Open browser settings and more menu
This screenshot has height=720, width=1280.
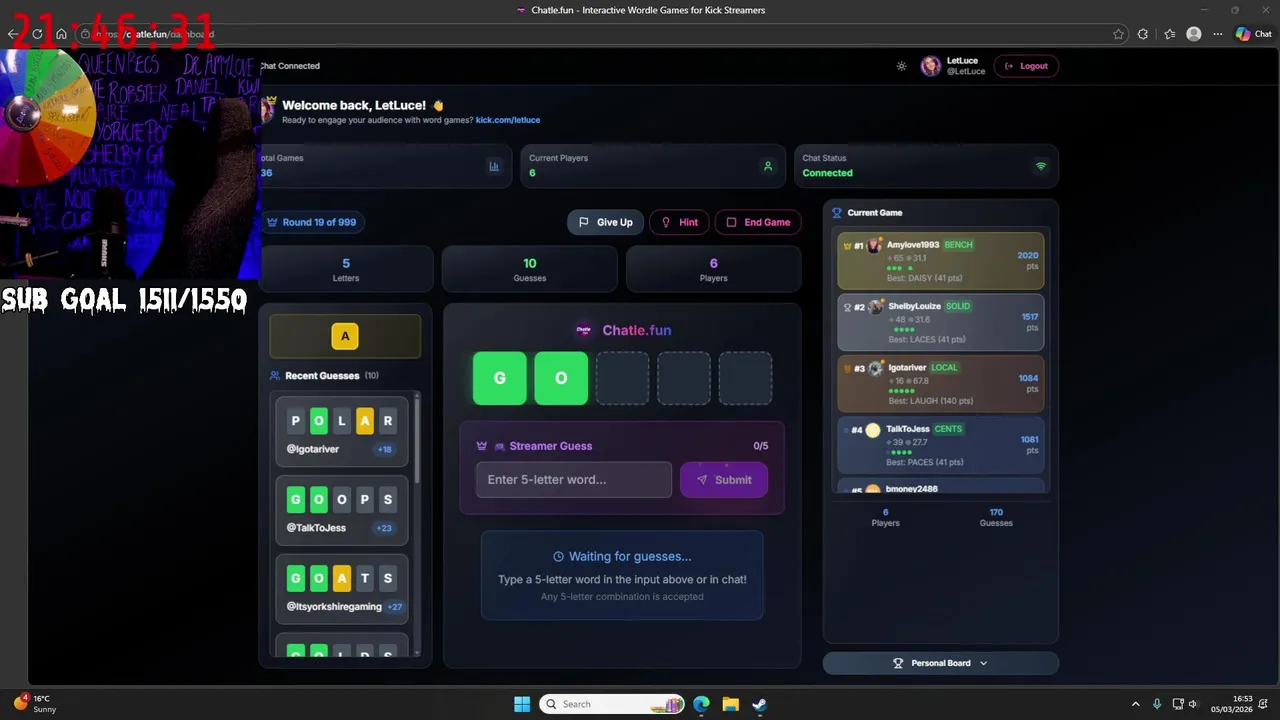[1217, 34]
